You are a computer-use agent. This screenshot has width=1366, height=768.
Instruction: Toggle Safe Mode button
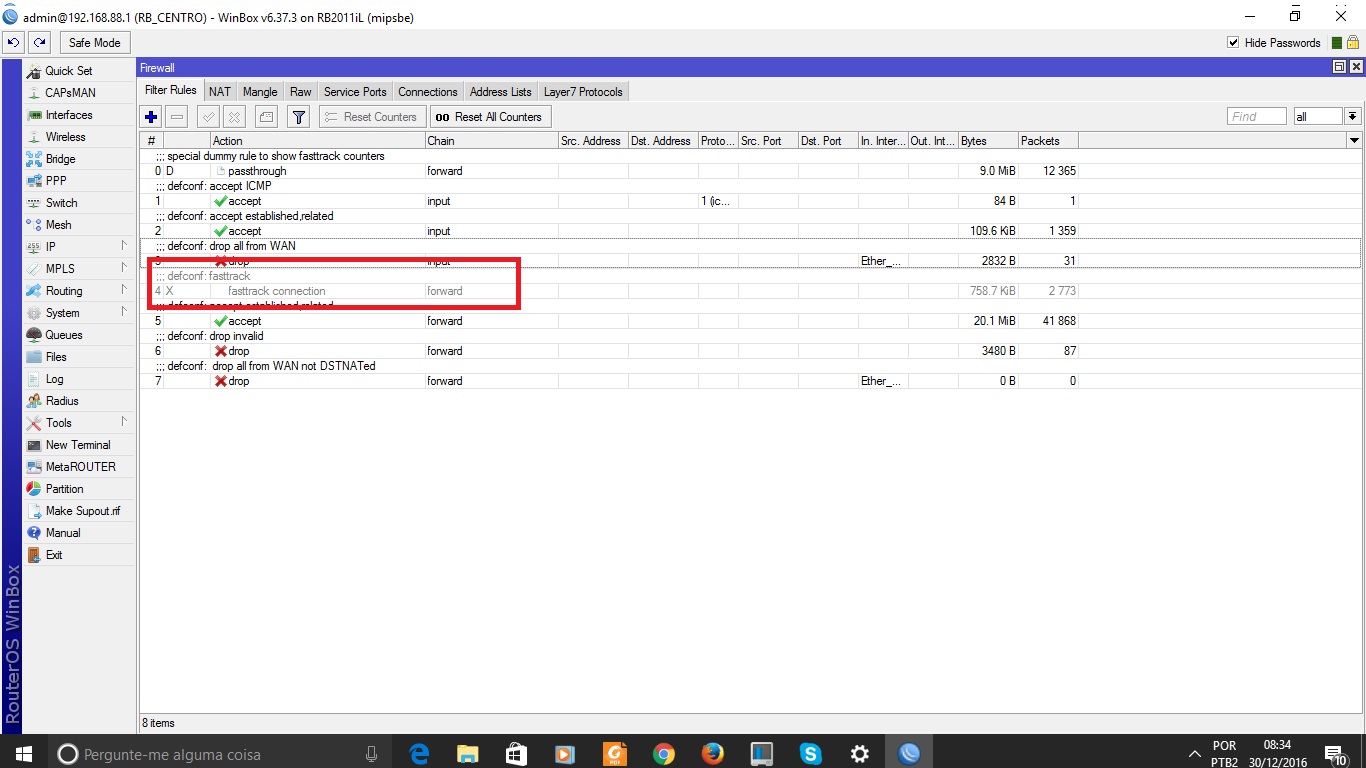coord(94,43)
